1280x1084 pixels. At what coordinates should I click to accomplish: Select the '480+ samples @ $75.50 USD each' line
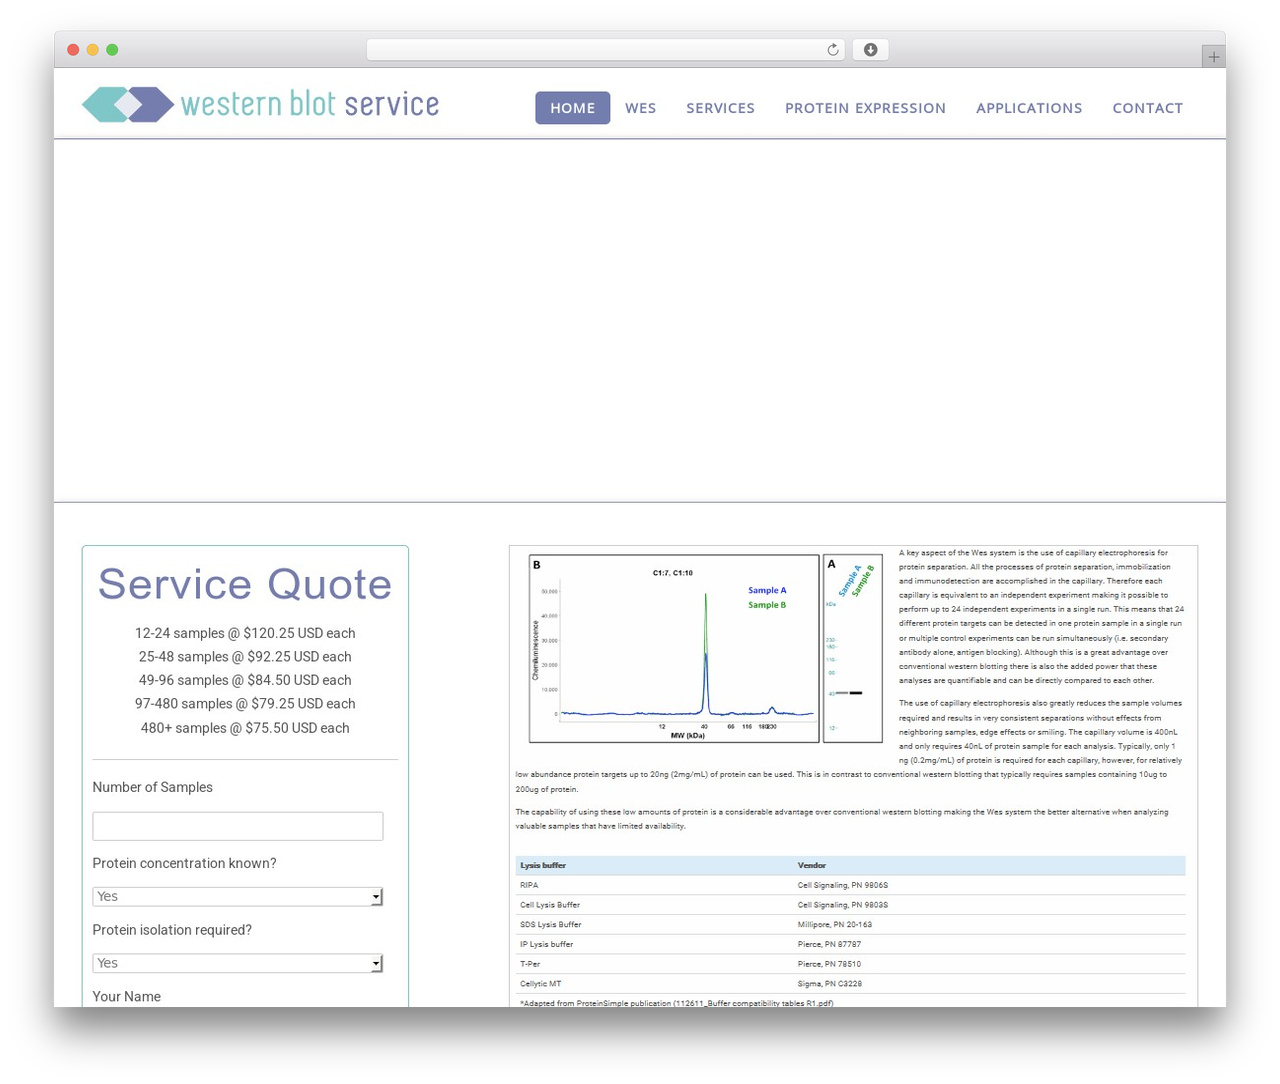245,728
